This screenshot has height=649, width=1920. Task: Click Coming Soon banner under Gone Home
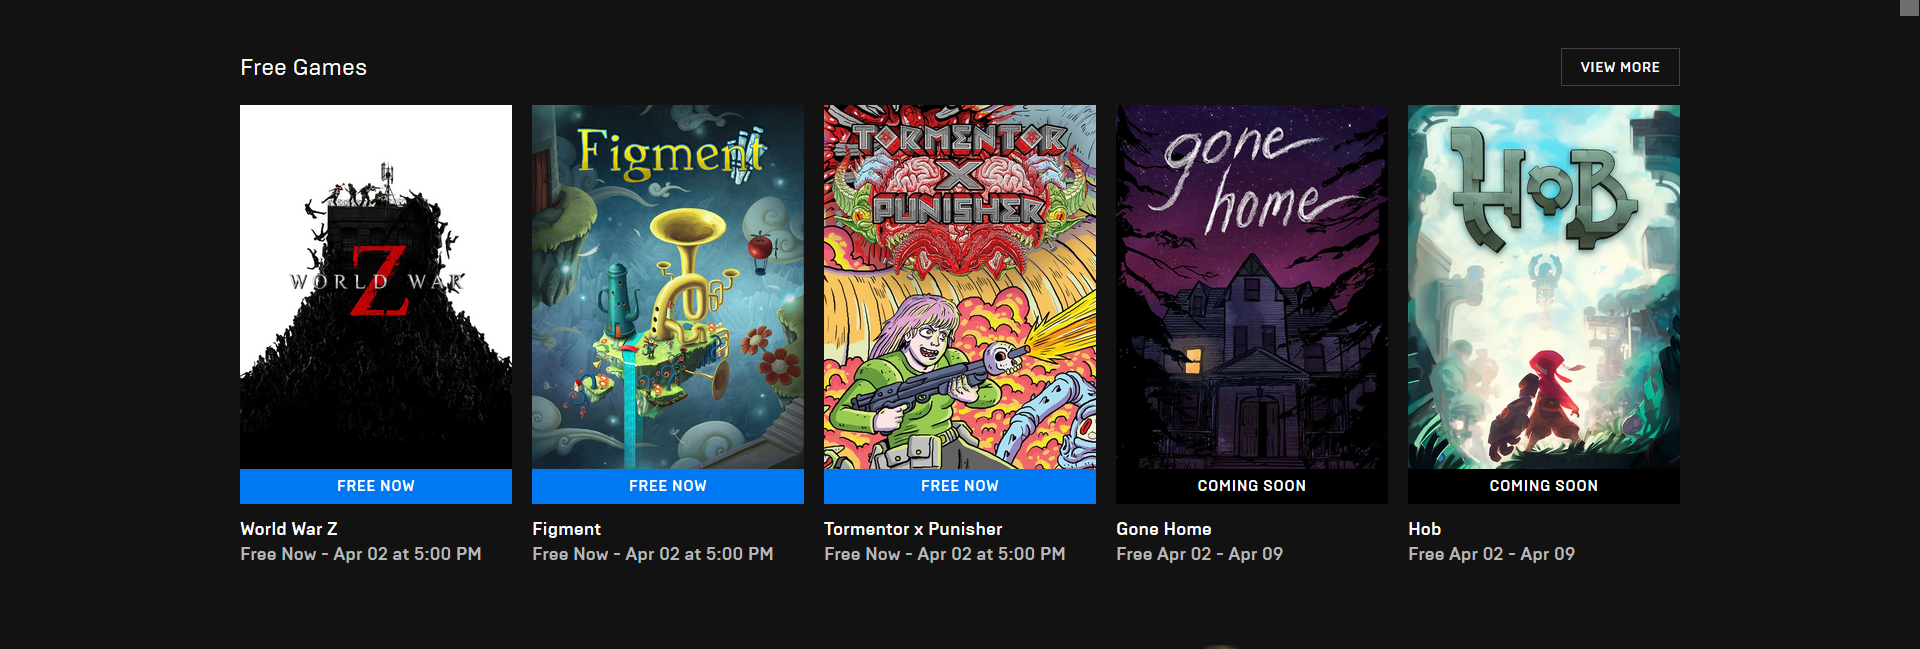coord(1252,486)
